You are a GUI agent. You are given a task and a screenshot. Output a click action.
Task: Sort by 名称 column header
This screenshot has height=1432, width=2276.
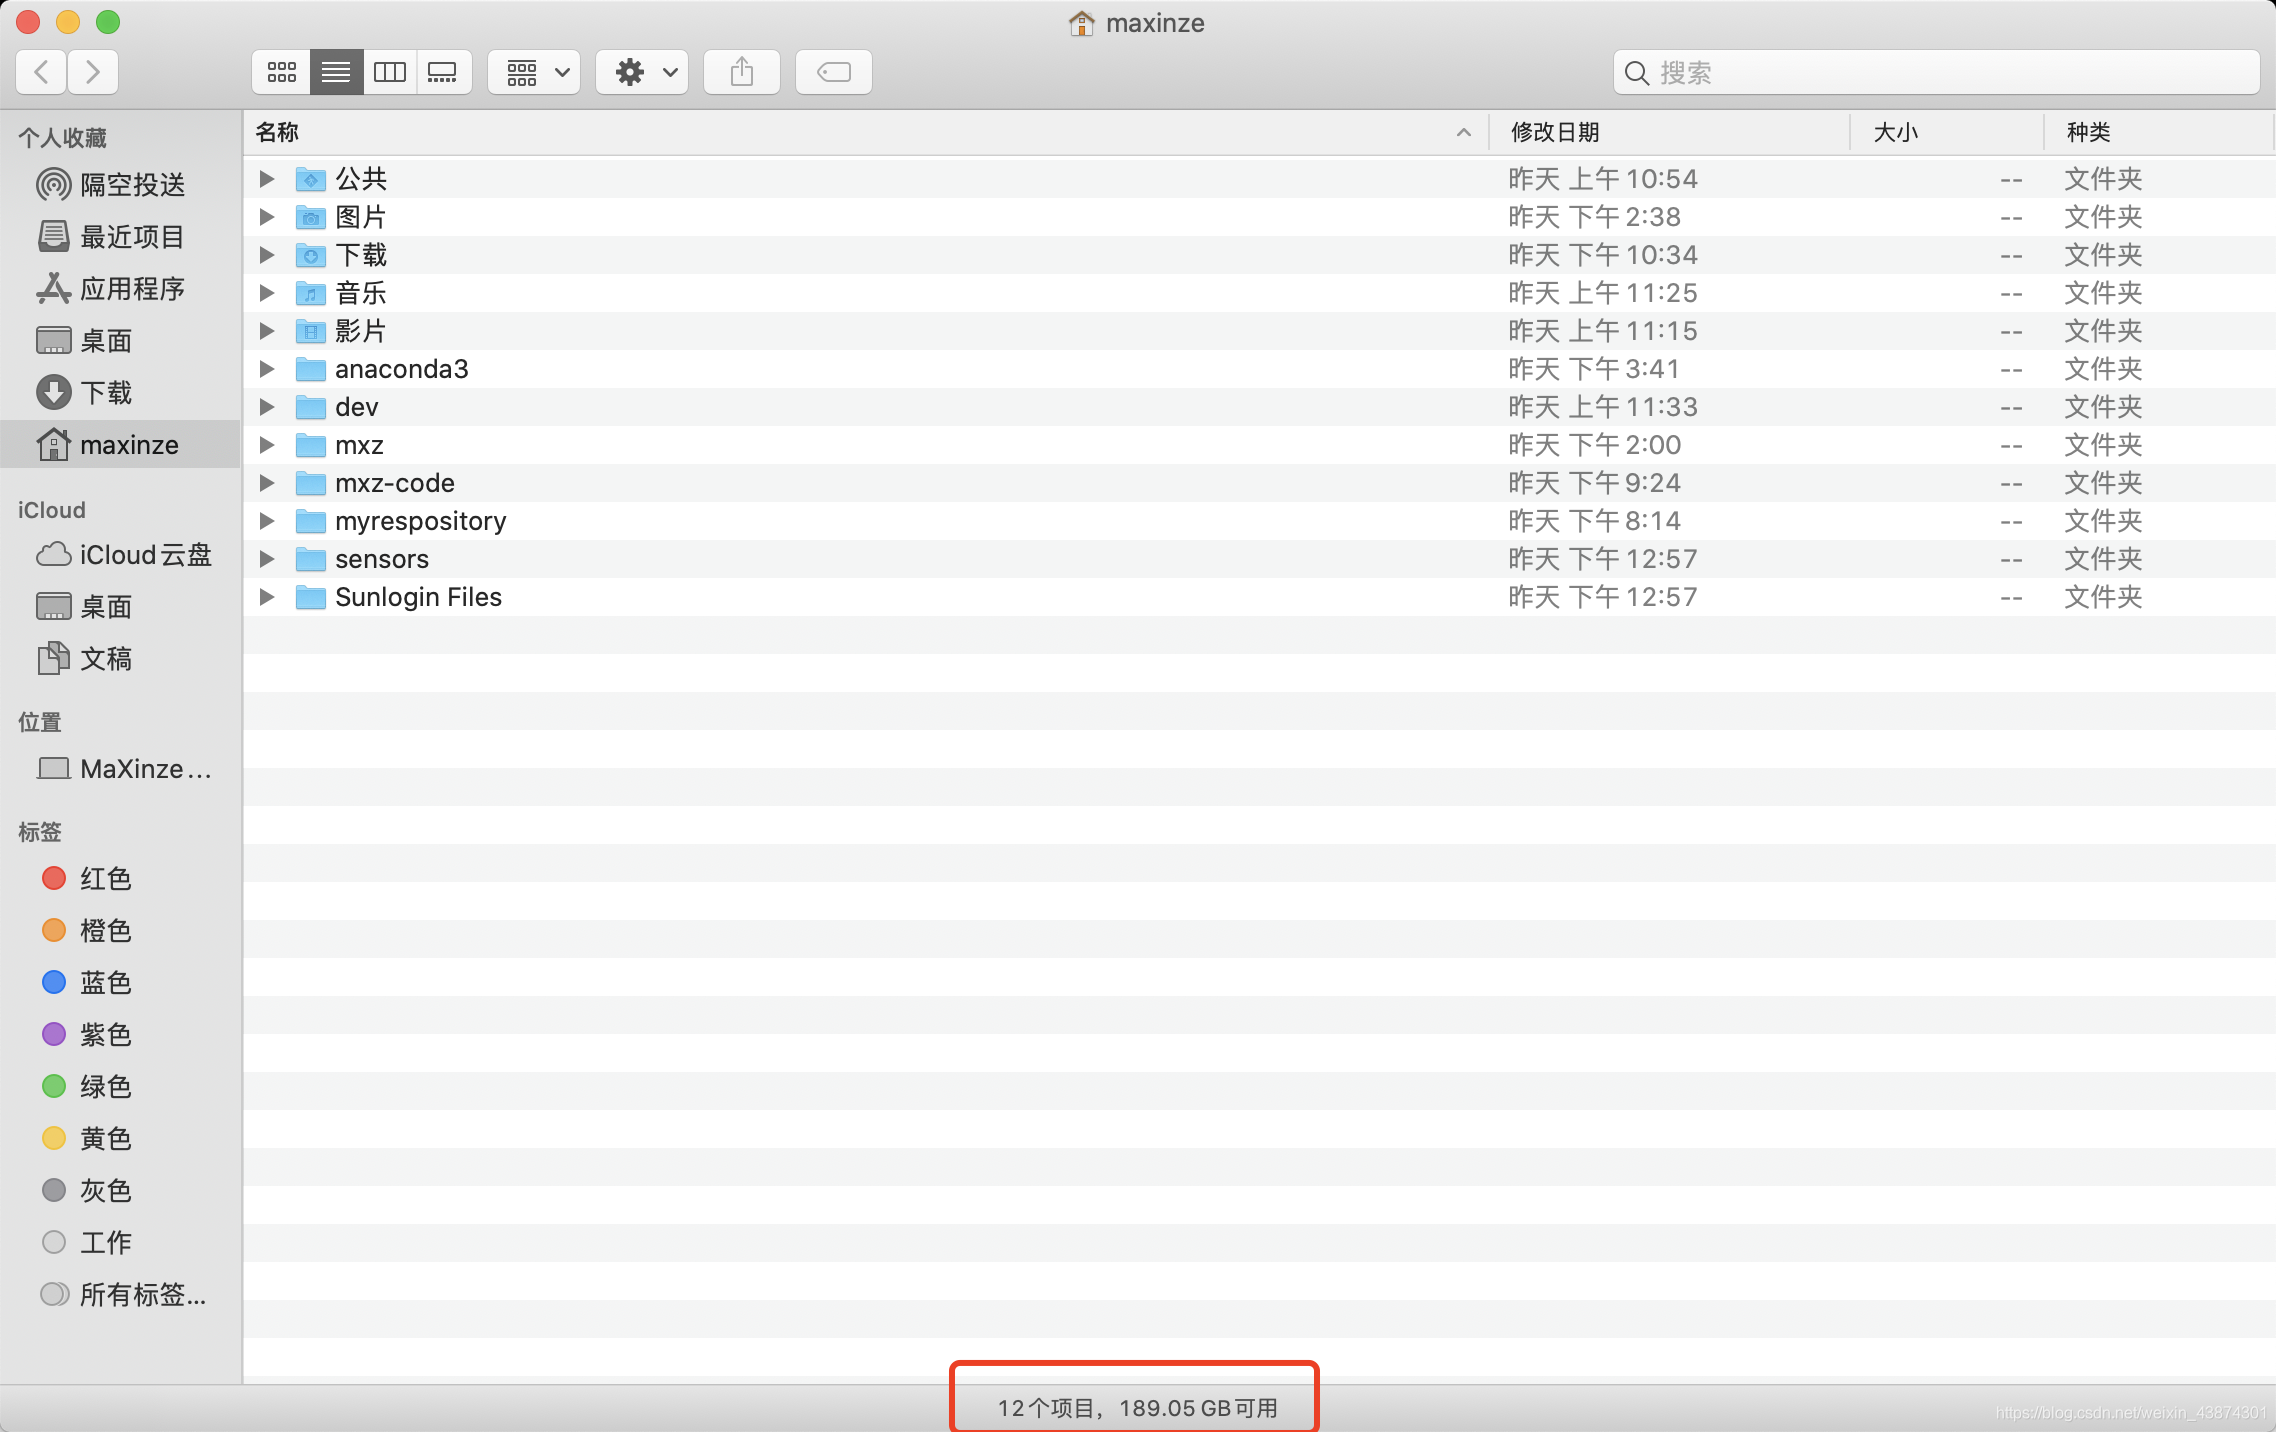pyautogui.click(x=866, y=132)
